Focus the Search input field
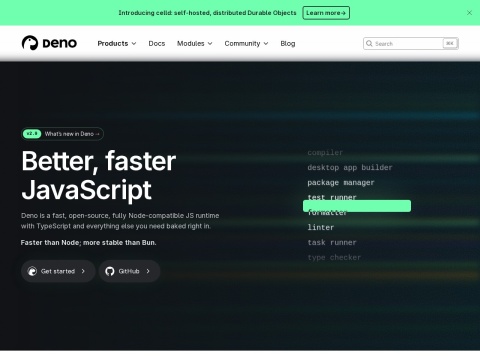Image resolution: width=480 pixels, height=360 pixels. point(411,43)
